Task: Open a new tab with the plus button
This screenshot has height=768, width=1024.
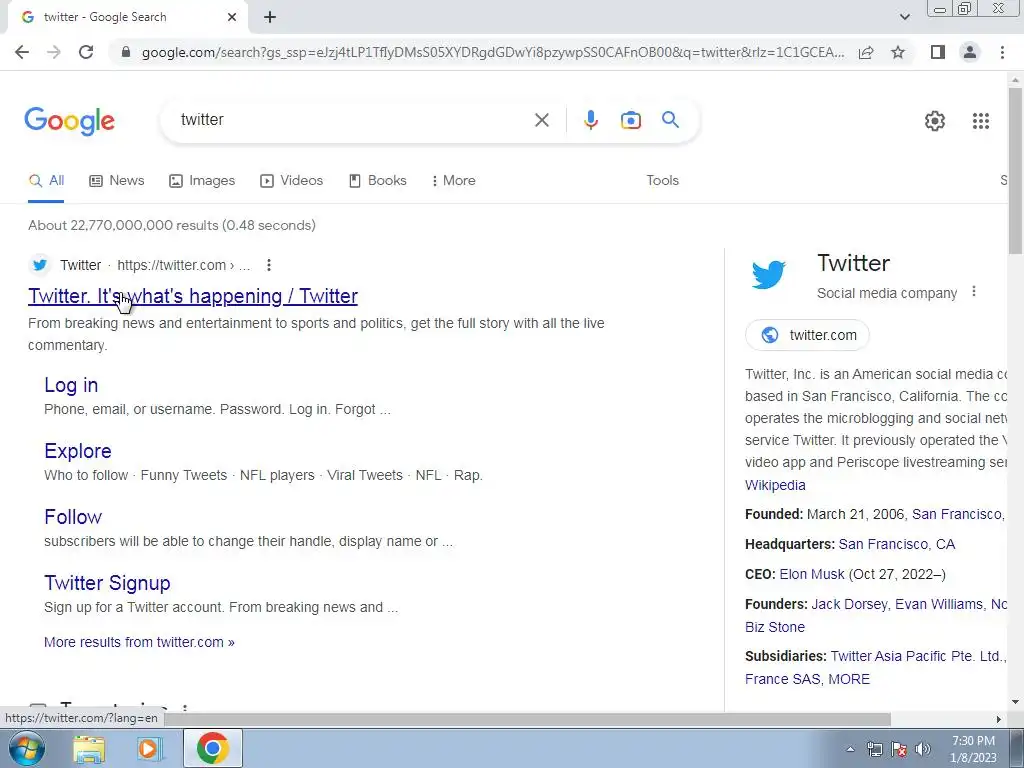Action: pos(270,17)
